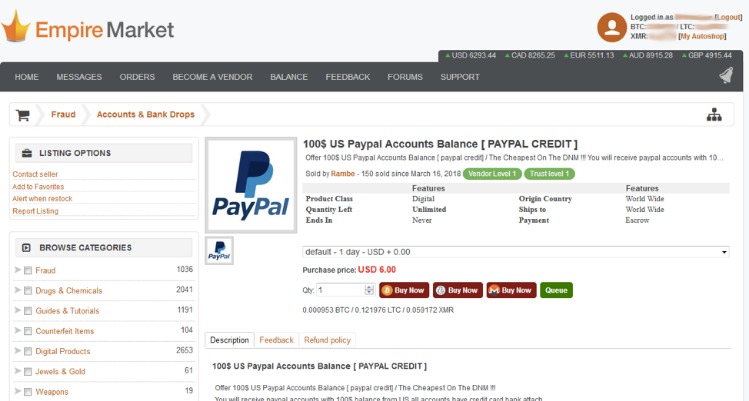
Task: Click the sitemap hierarchy icon
Action: [x=714, y=115]
